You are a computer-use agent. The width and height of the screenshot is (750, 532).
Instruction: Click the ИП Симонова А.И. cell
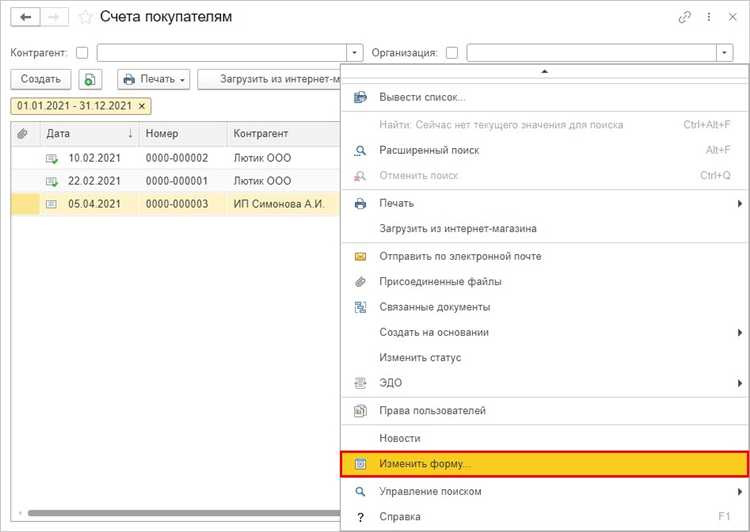pyautogui.click(x=279, y=204)
